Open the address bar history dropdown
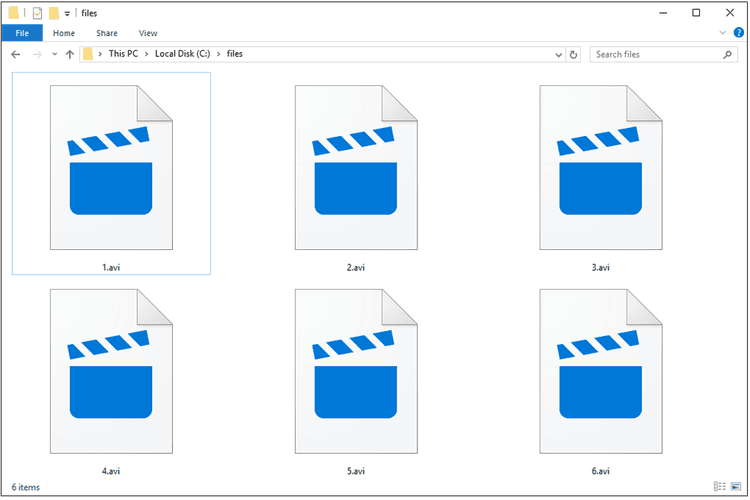The width and height of the screenshot is (750, 500). [x=557, y=54]
